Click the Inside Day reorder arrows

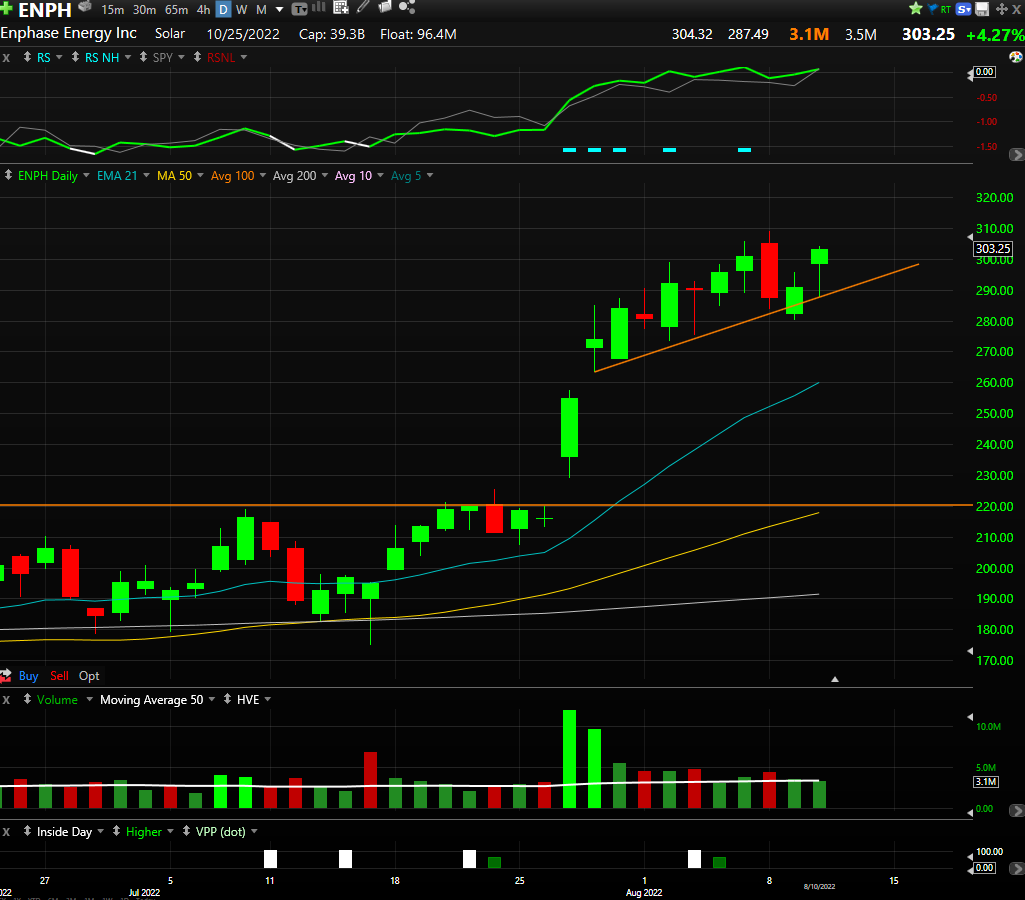coord(27,831)
